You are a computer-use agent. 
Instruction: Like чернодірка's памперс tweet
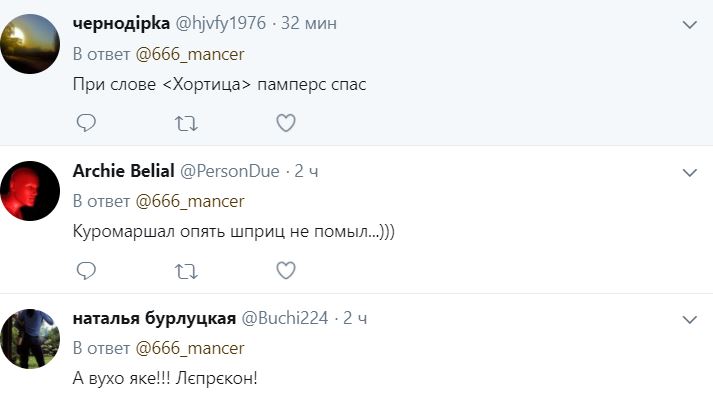point(286,123)
